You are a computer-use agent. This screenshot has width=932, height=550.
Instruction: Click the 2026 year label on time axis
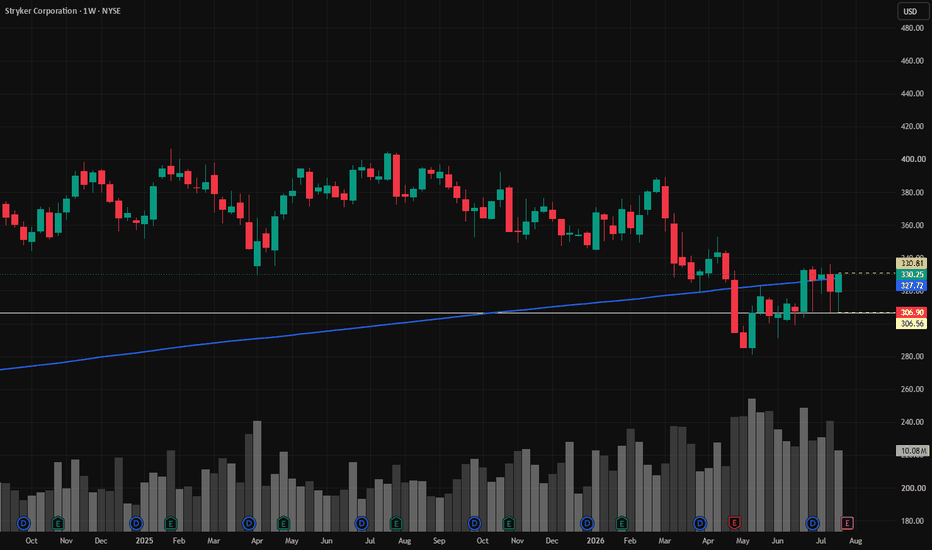coord(595,540)
